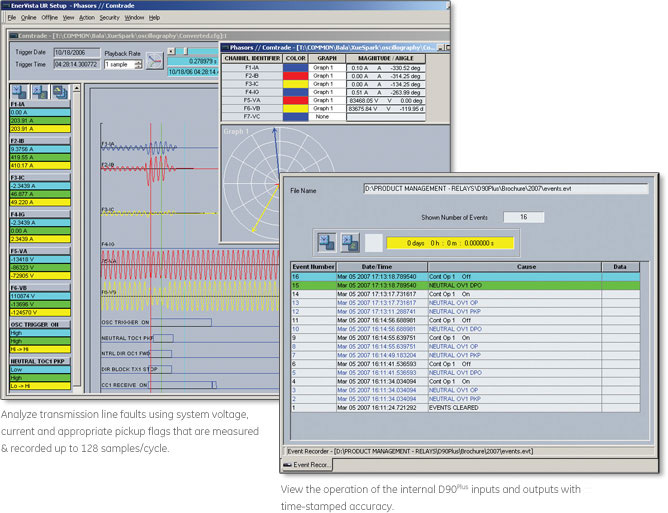
Task: Select cursor 1 icon in Event Recorder
Action: pos(327,242)
